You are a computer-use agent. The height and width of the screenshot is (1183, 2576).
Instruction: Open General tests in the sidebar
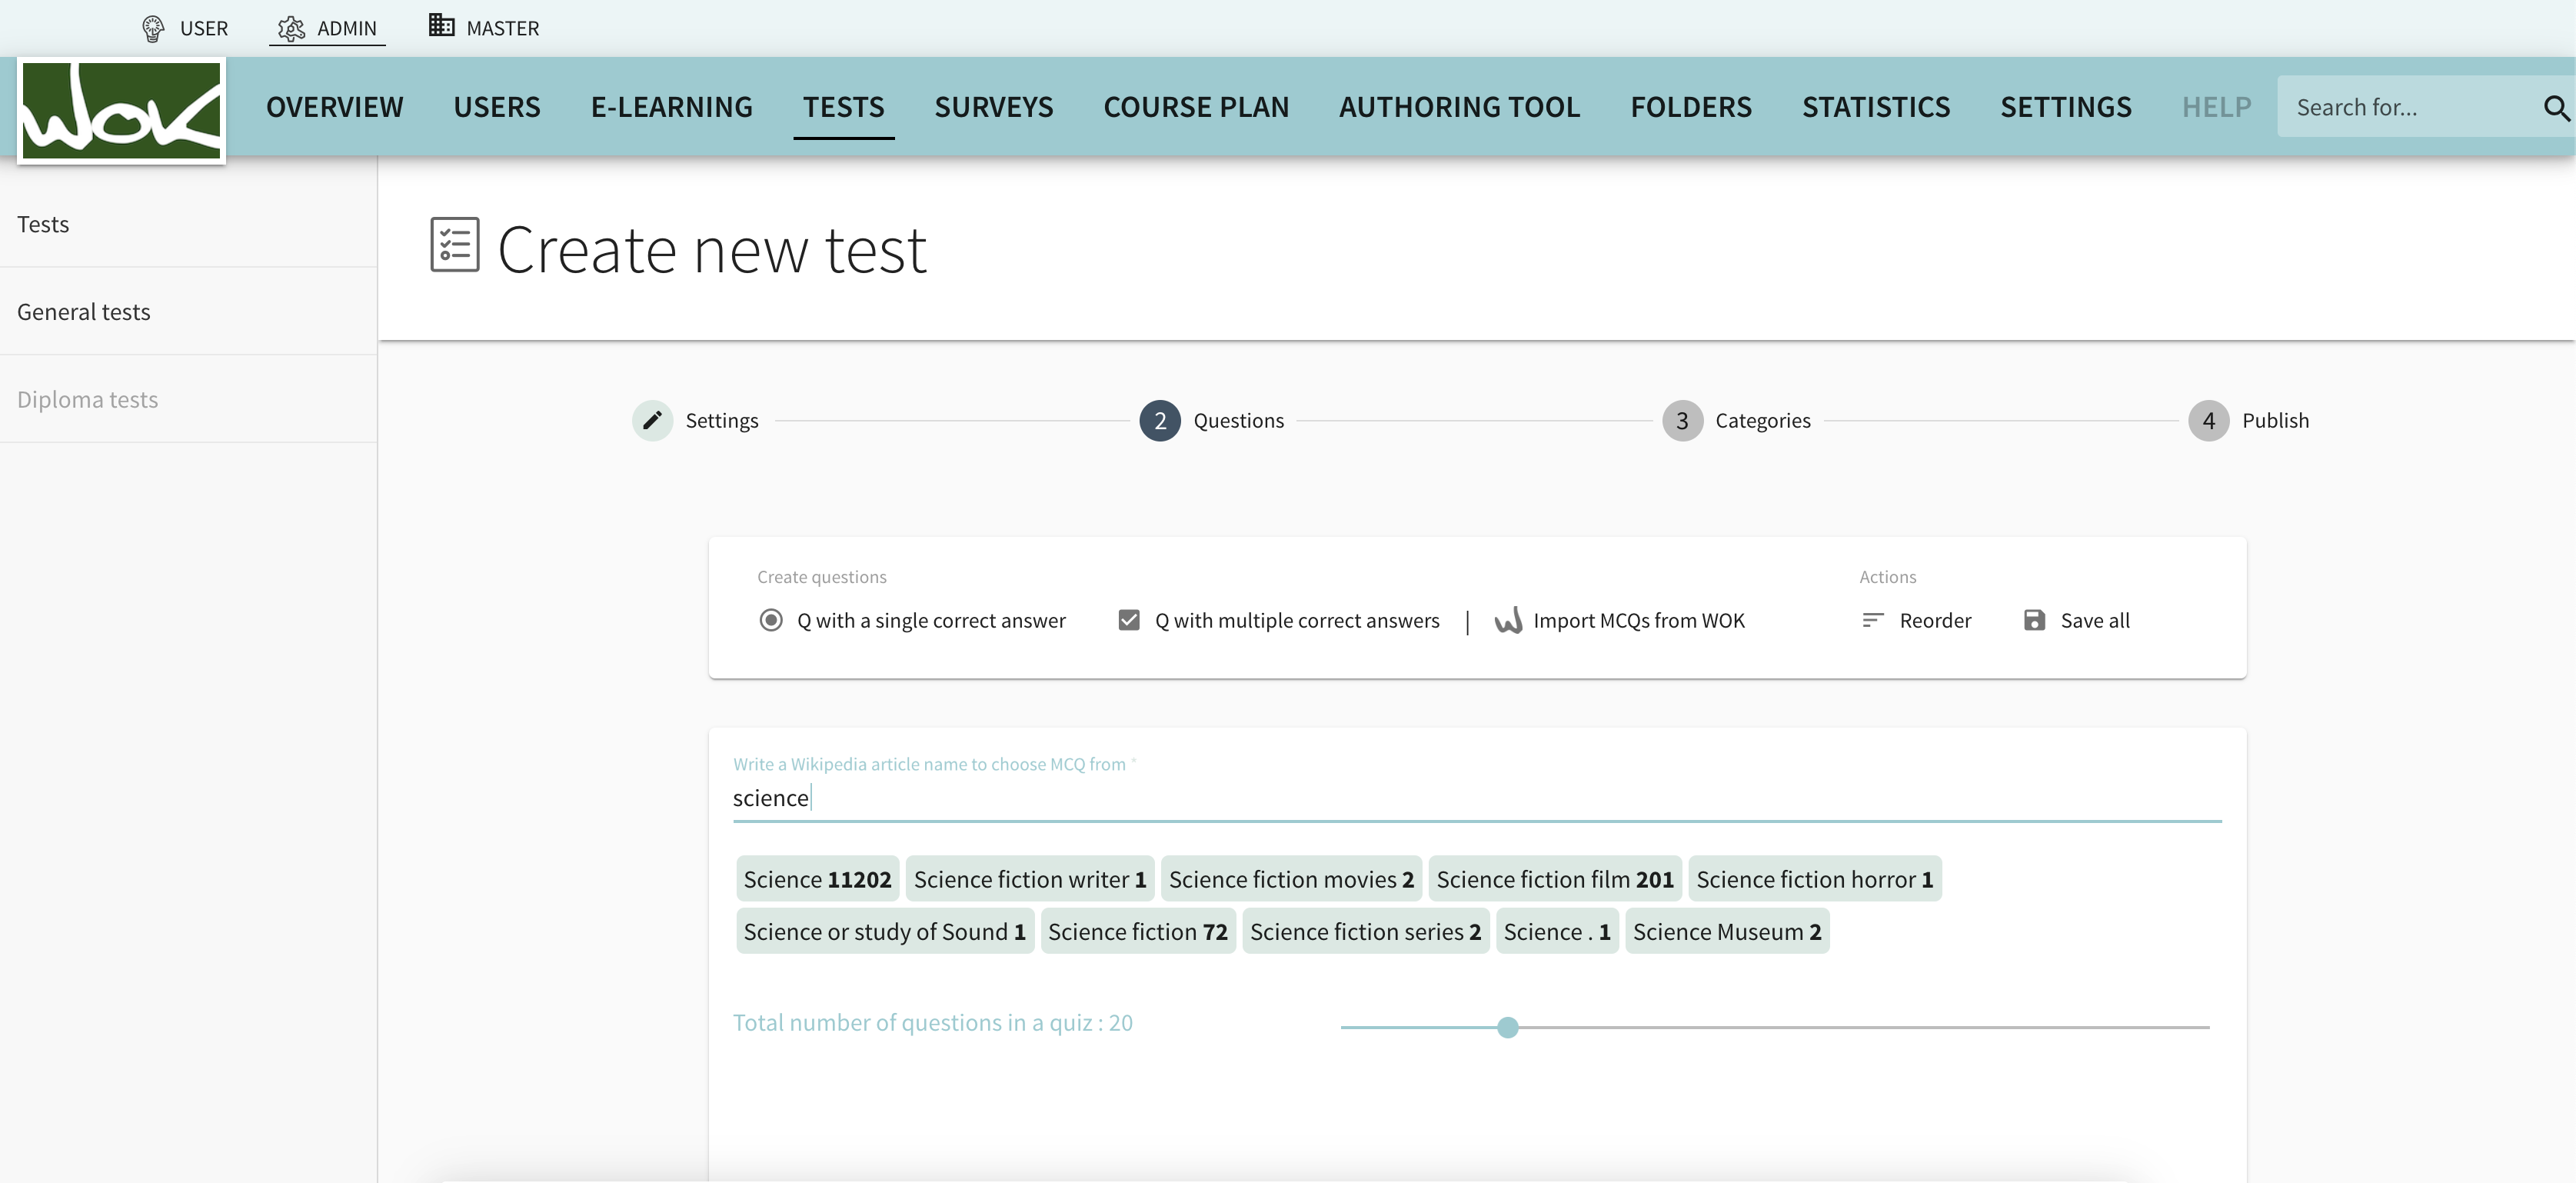click(84, 311)
